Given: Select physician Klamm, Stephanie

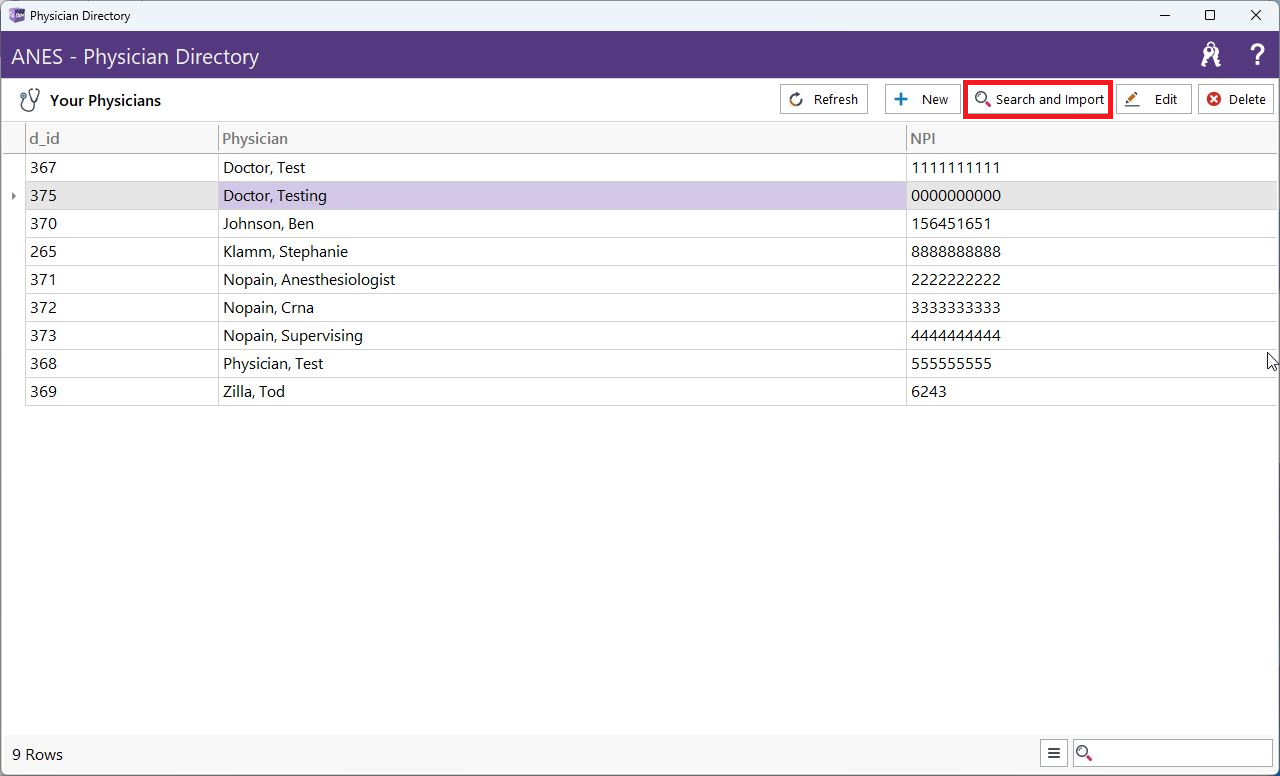Looking at the screenshot, I should [x=562, y=251].
